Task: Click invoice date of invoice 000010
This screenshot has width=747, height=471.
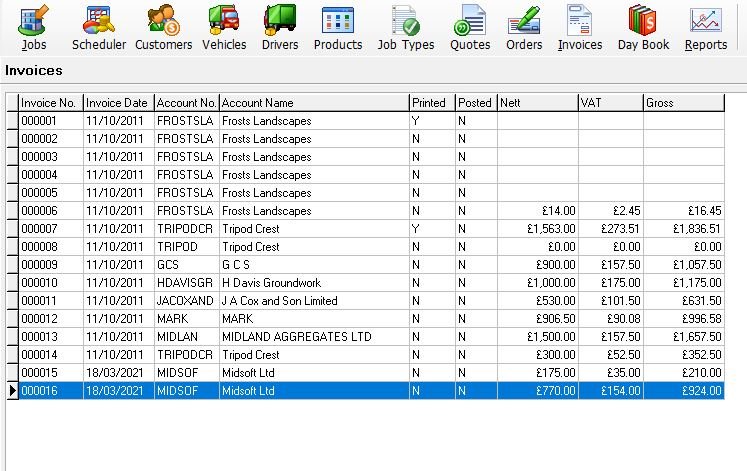Action: 119,283
